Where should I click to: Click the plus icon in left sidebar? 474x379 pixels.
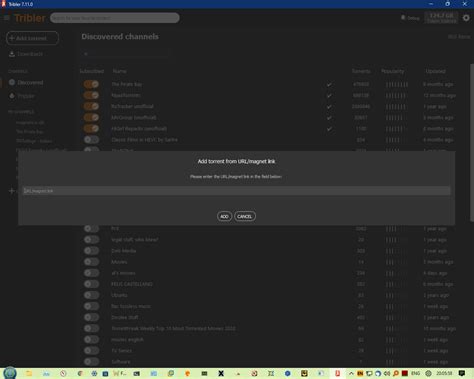(x=11, y=191)
